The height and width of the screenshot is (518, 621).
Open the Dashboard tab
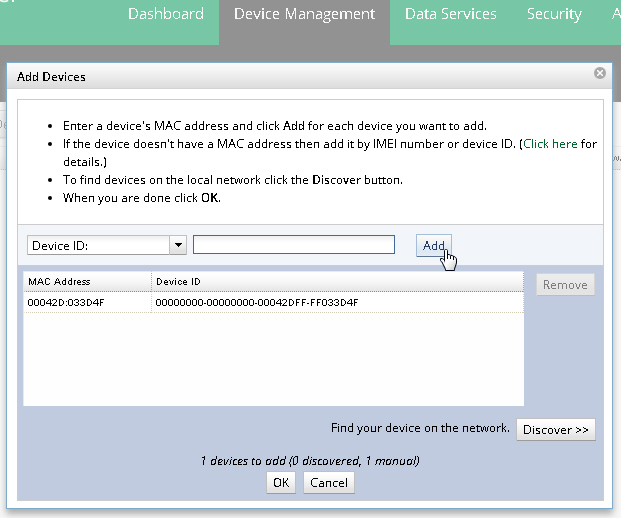pos(166,14)
